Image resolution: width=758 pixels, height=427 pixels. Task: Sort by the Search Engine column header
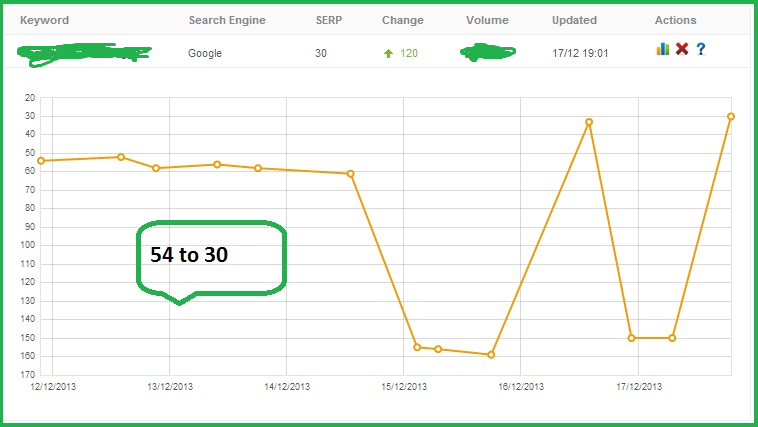click(x=227, y=20)
